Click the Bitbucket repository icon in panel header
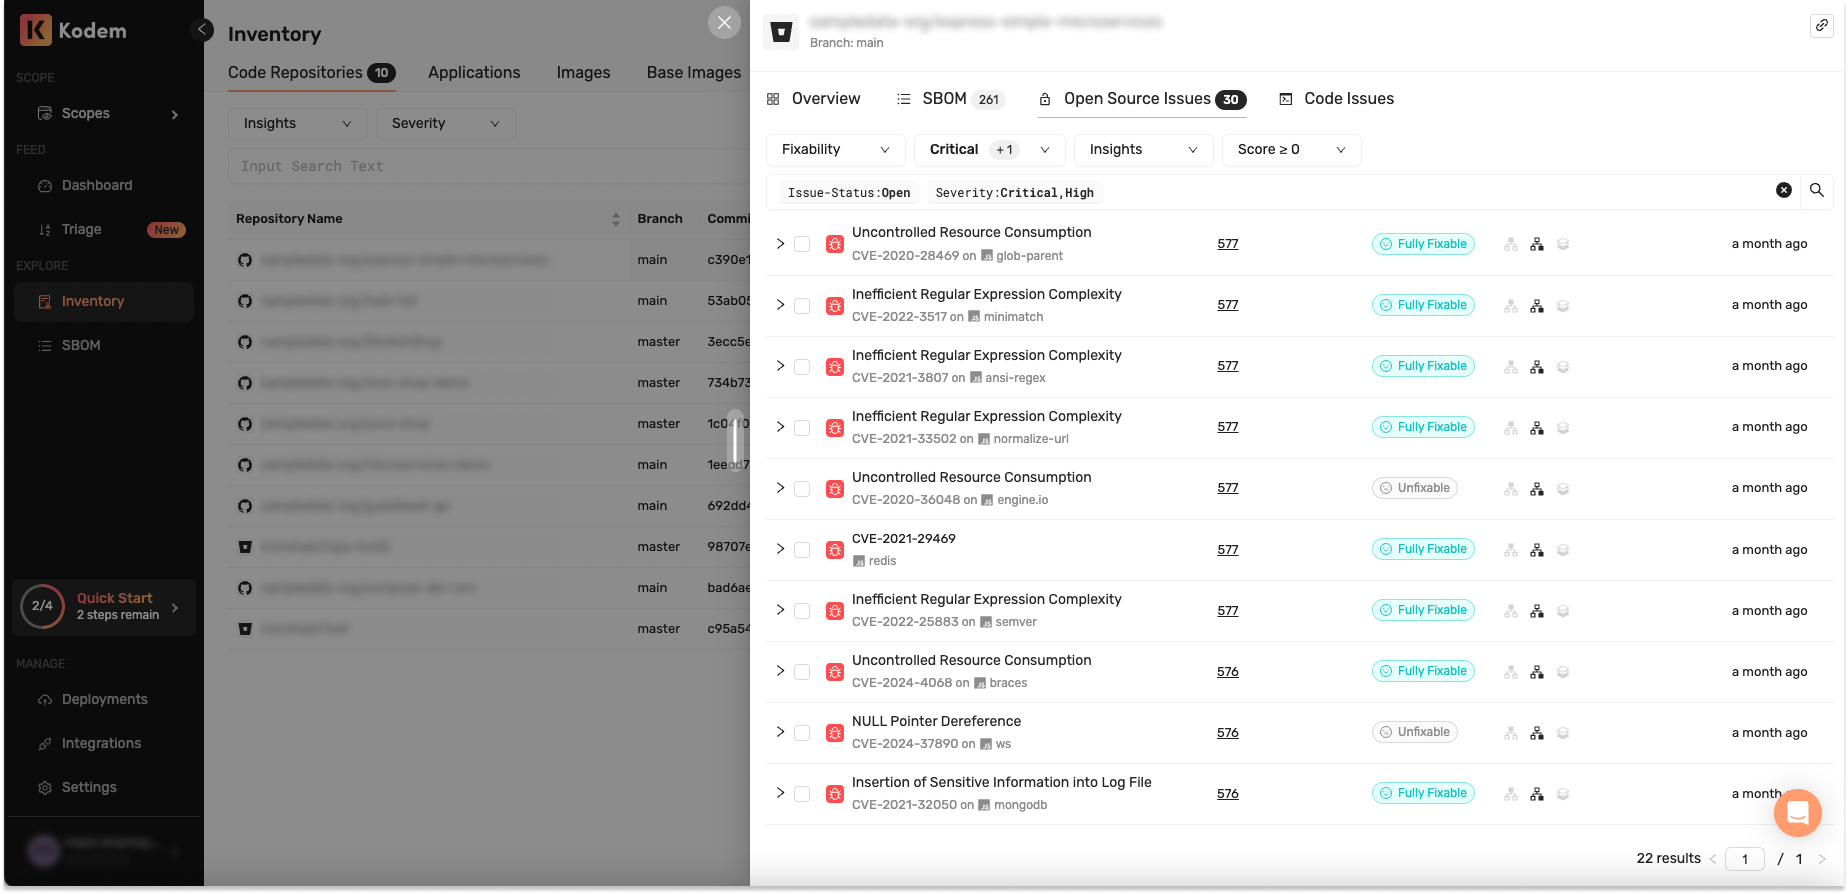This screenshot has width=1848, height=894. click(781, 32)
